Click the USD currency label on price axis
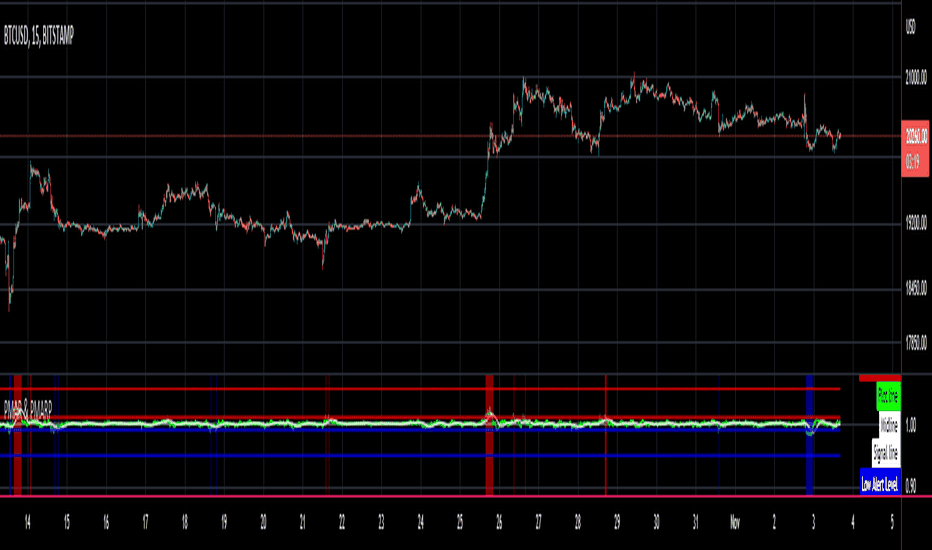932x550 pixels. tap(910, 27)
